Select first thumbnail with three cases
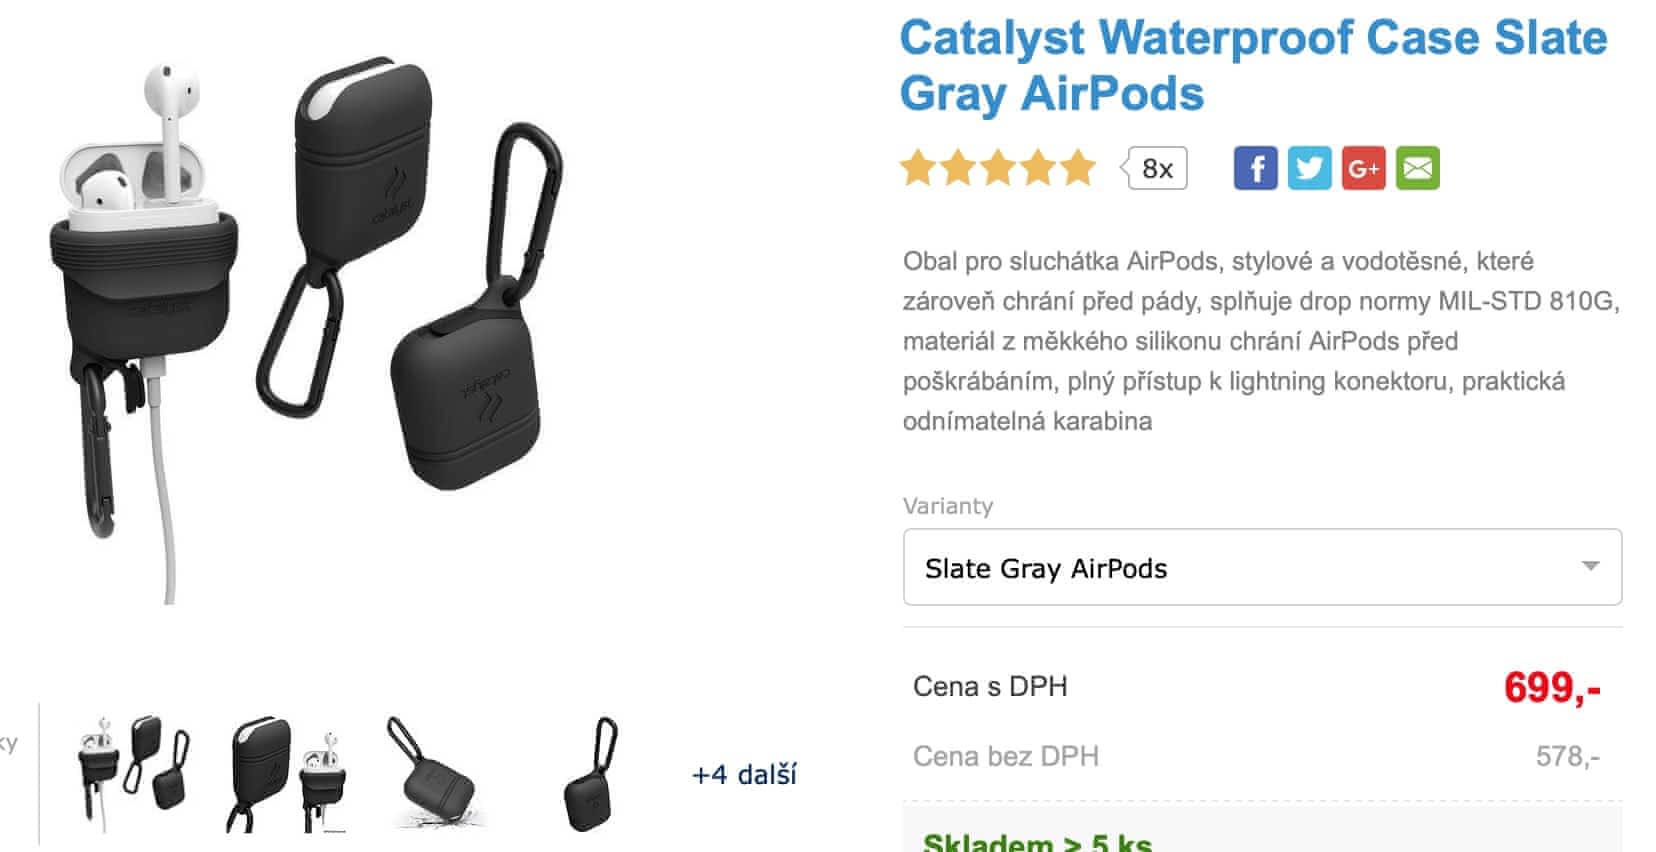This screenshot has width=1656, height=852. coord(132,772)
